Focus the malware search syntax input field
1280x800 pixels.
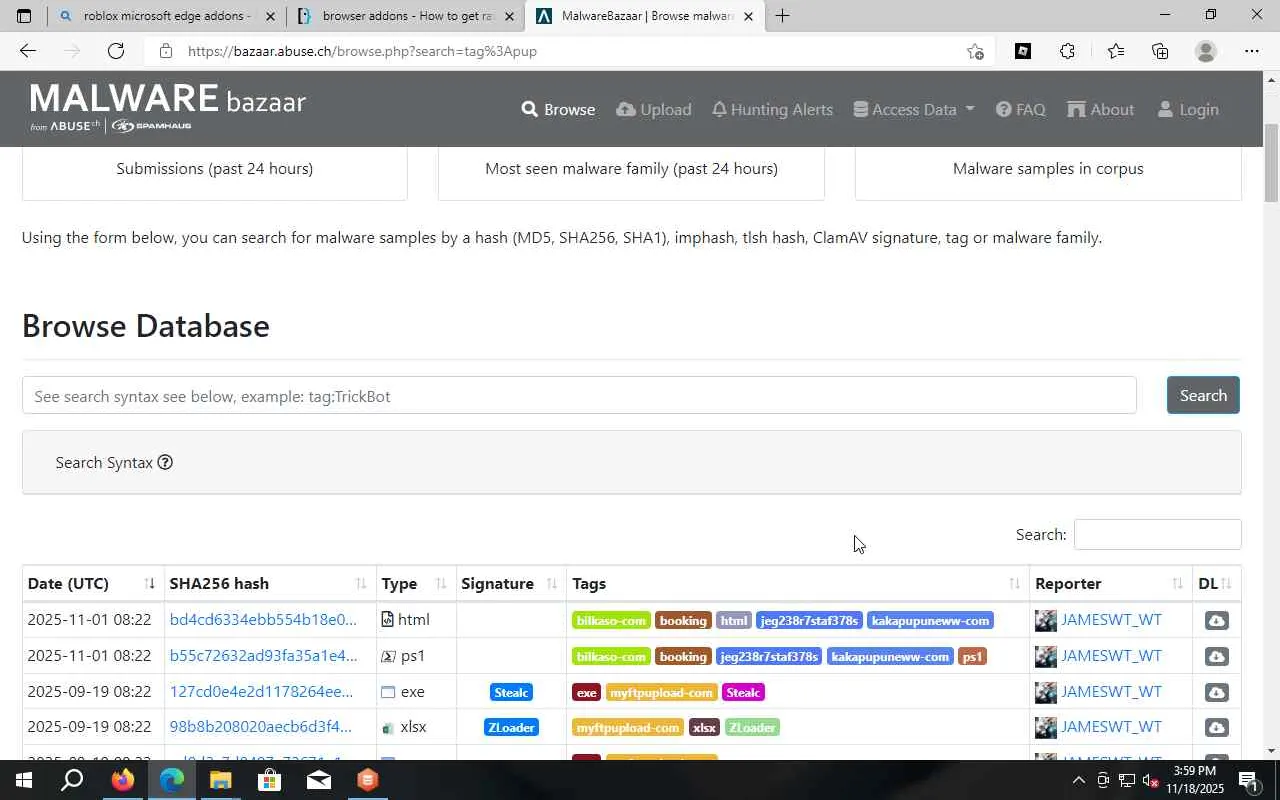(579, 396)
